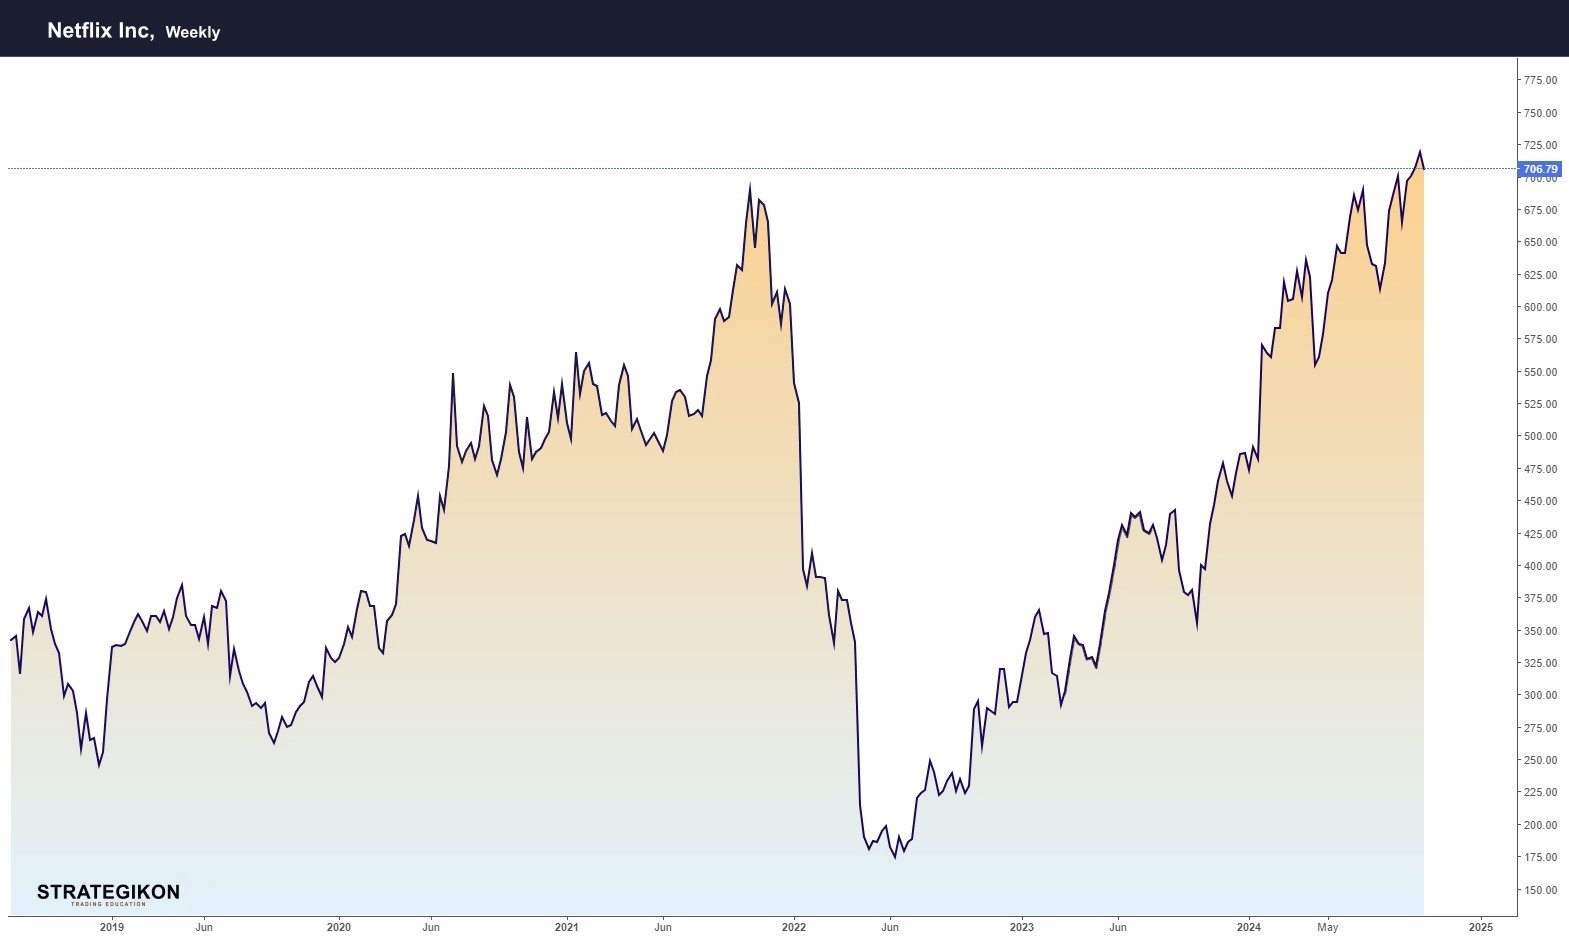Click the 2021 date axis label
Image resolution: width=1569 pixels, height=940 pixels.
566,927
